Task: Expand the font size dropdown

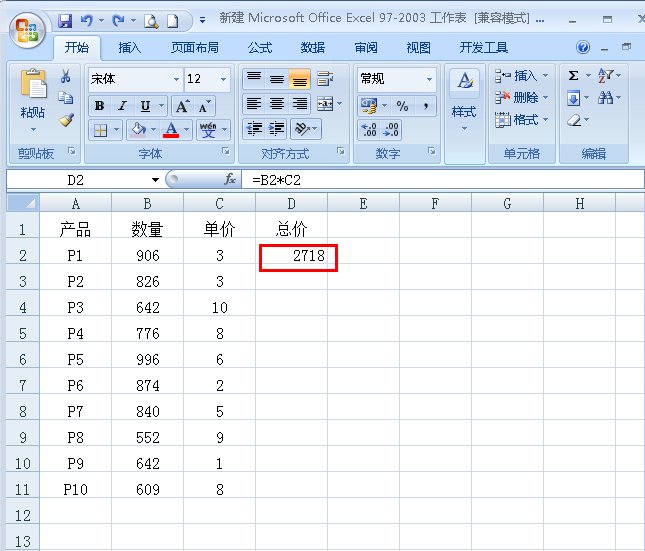Action: pyautogui.click(x=223, y=79)
